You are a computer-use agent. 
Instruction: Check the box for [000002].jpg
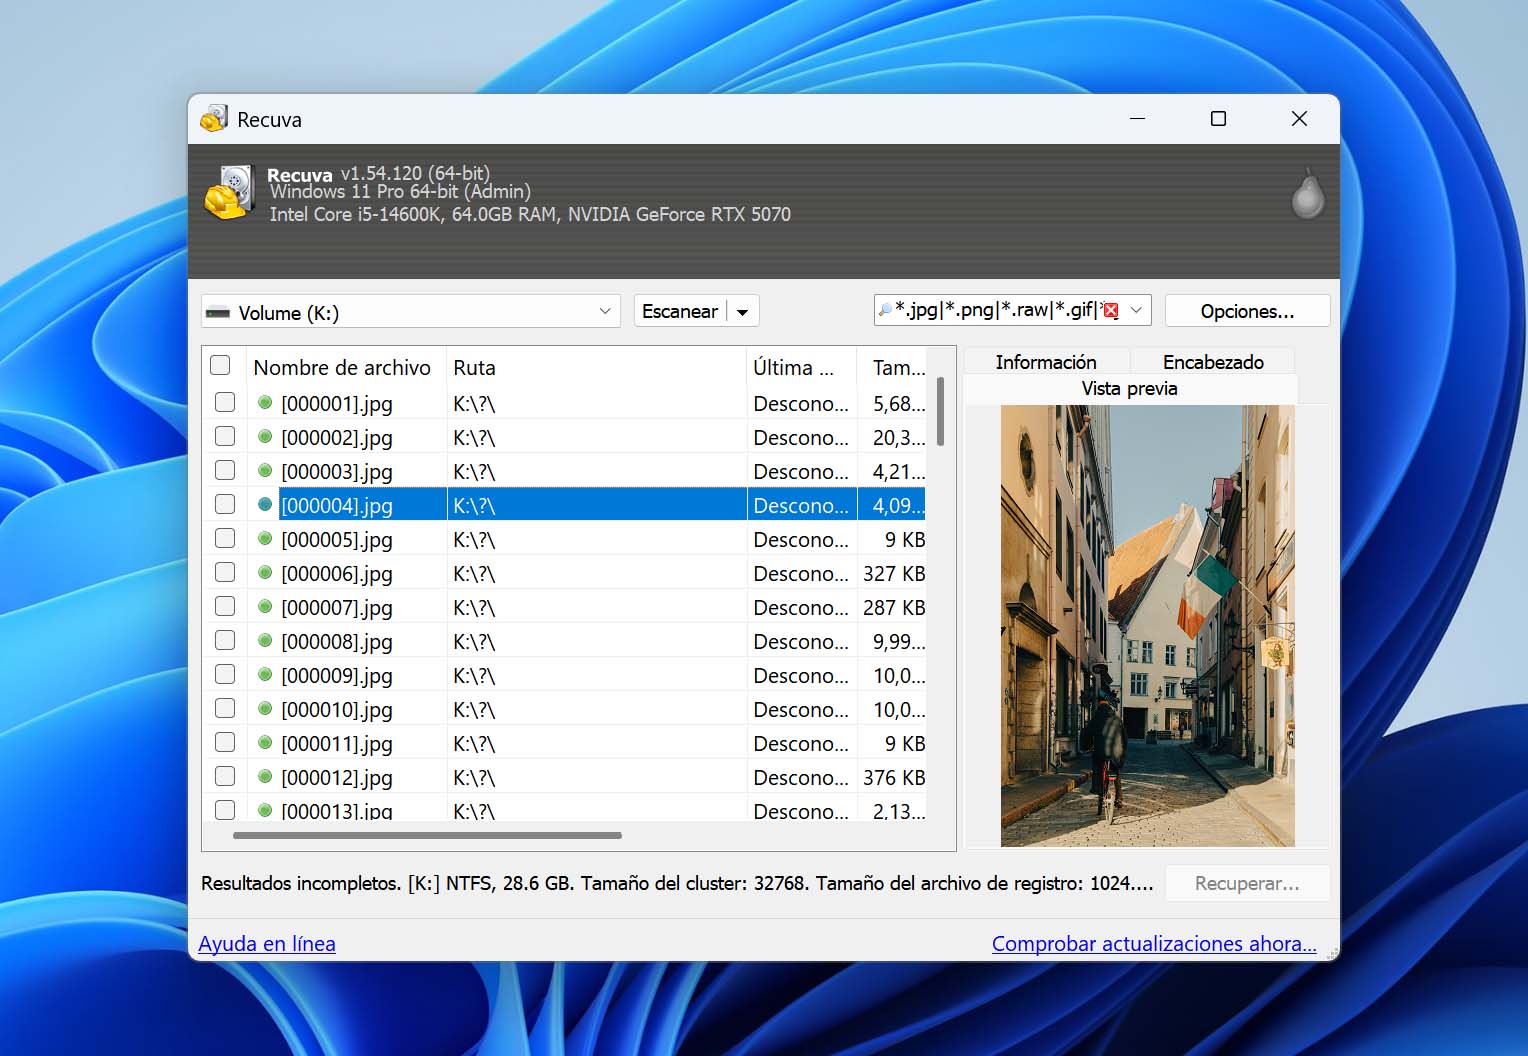click(225, 436)
